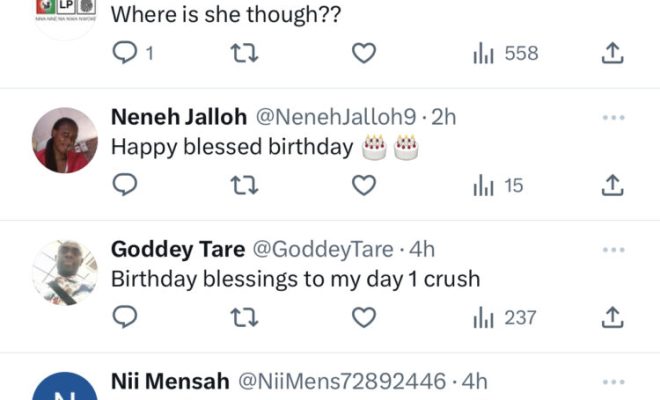Open more options for Nii Mensah's tweet

613,381
